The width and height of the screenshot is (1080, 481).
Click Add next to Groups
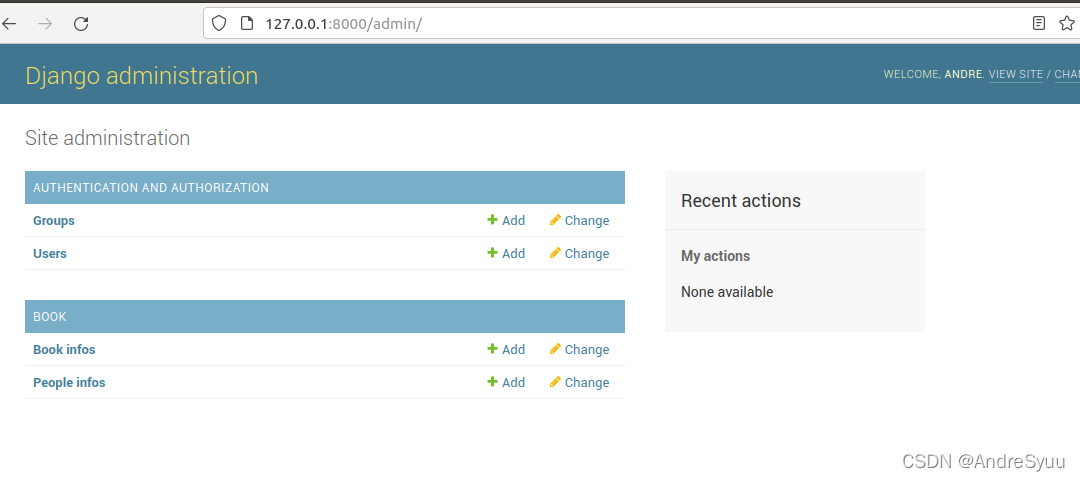(513, 221)
